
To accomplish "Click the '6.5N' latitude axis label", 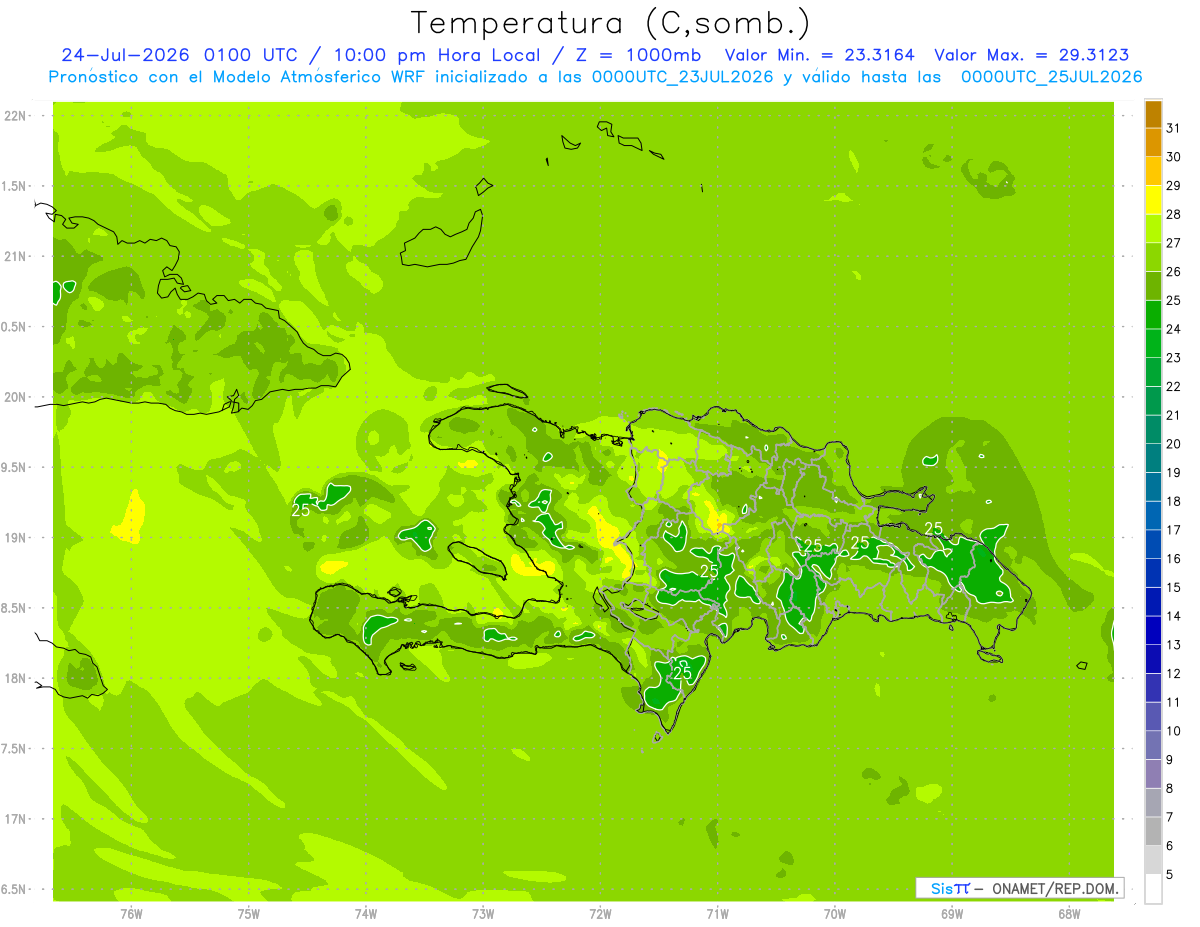I will pyautogui.click(x=15, y=889).
